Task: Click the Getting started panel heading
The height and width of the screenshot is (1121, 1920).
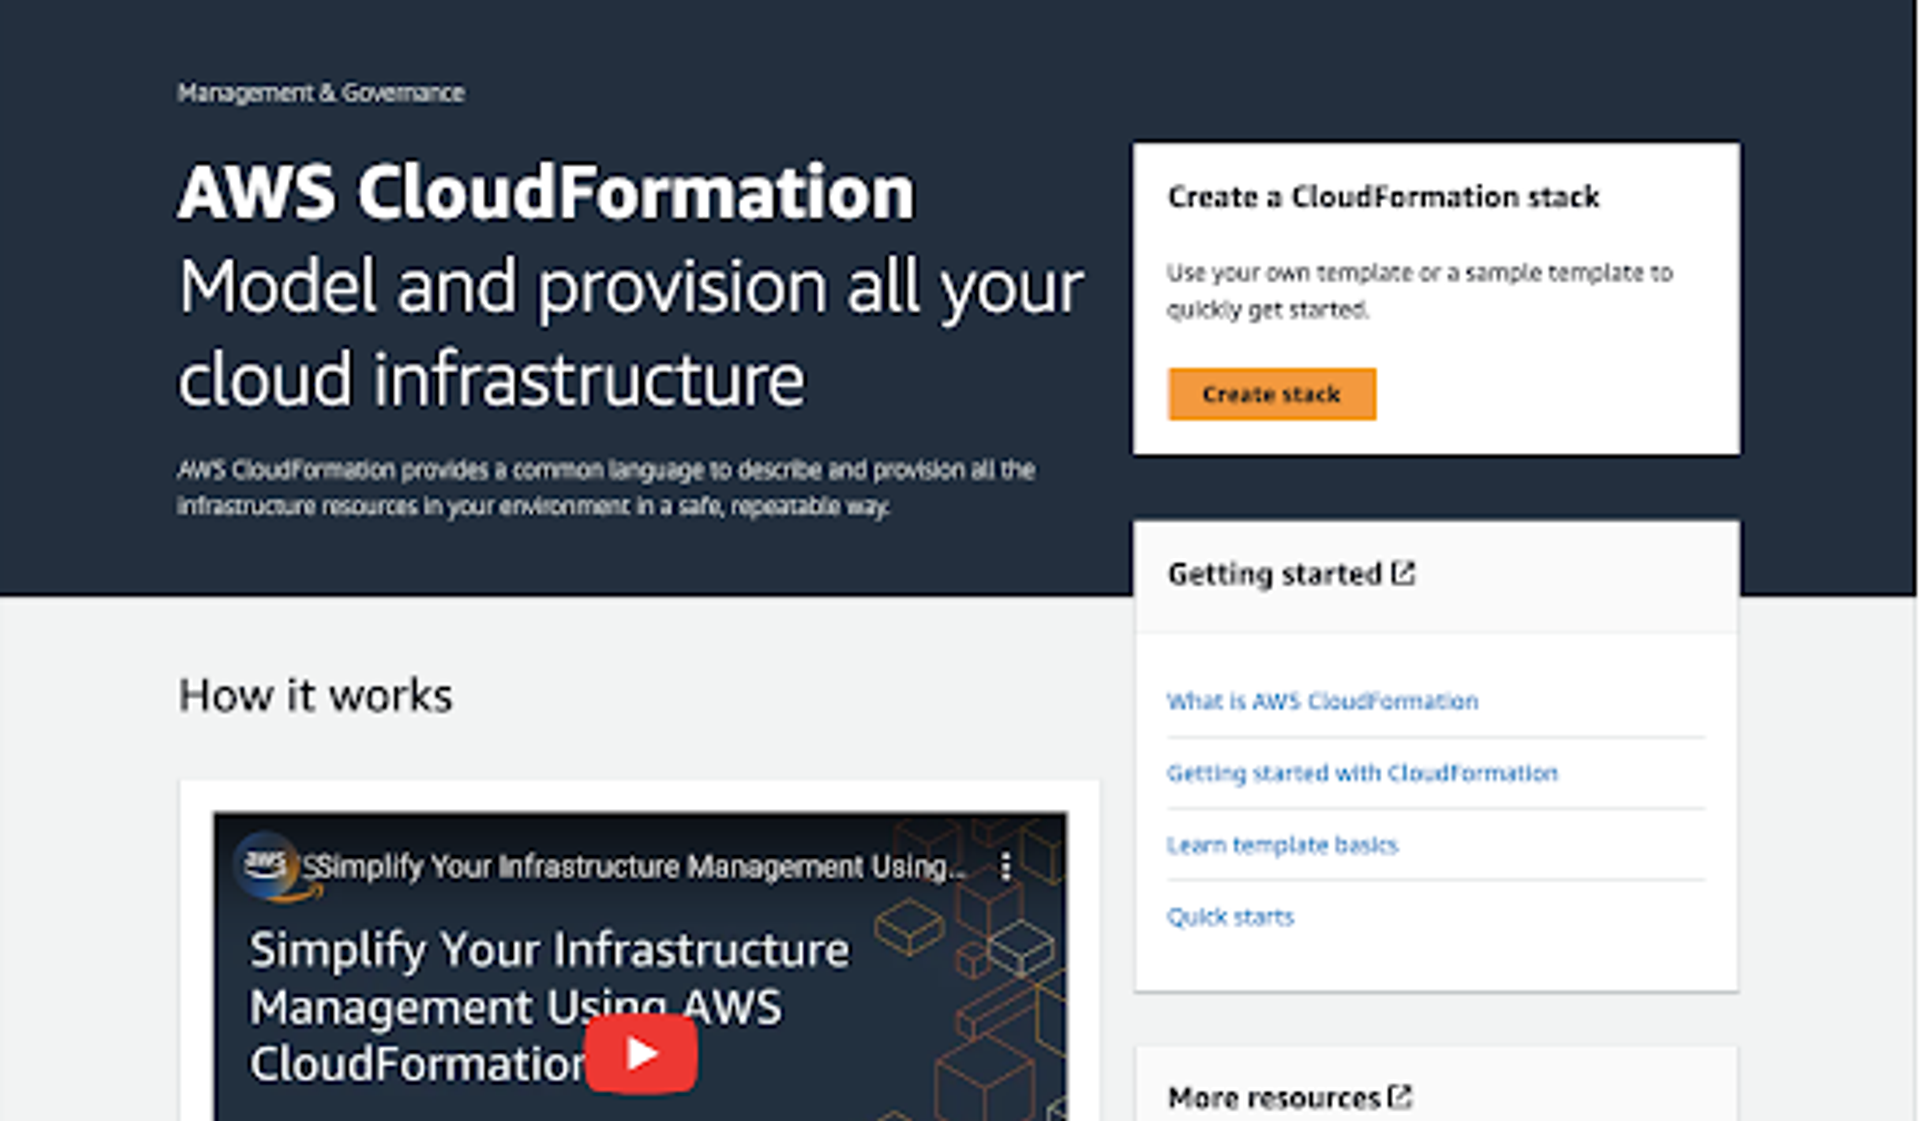Action: pos(1274,574)
